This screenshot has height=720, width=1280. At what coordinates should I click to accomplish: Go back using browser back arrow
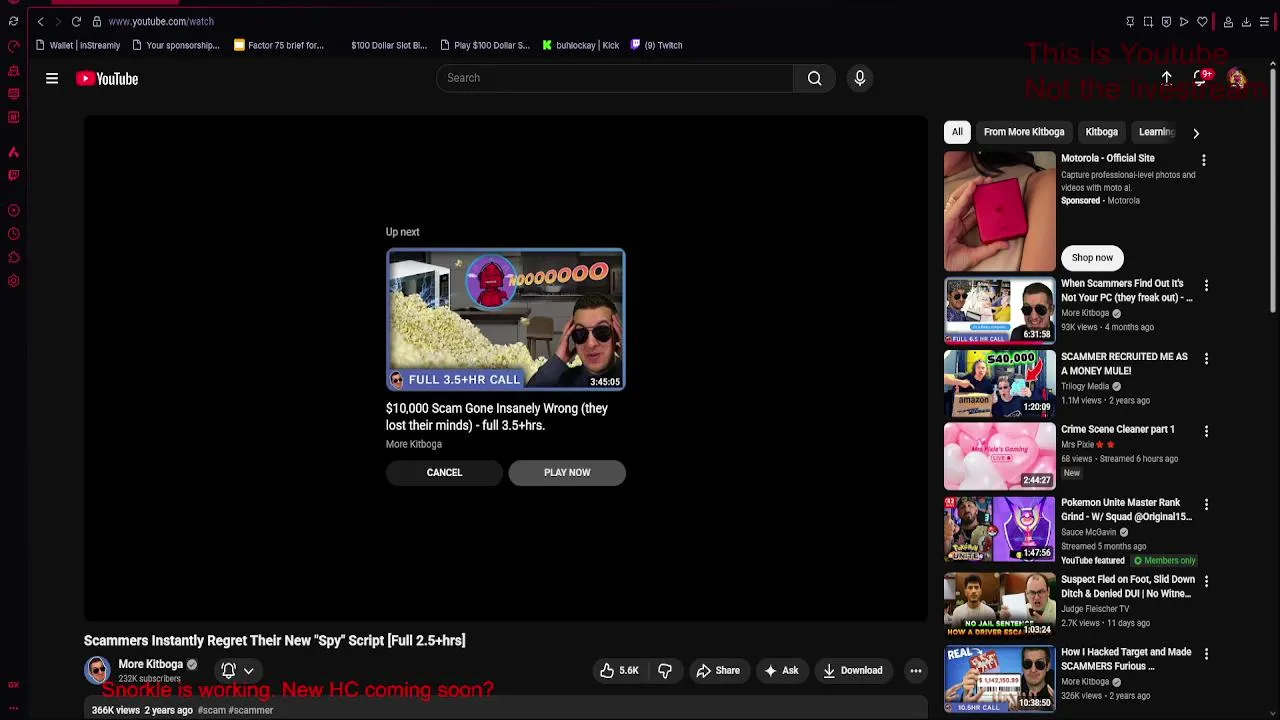[40, 21]
